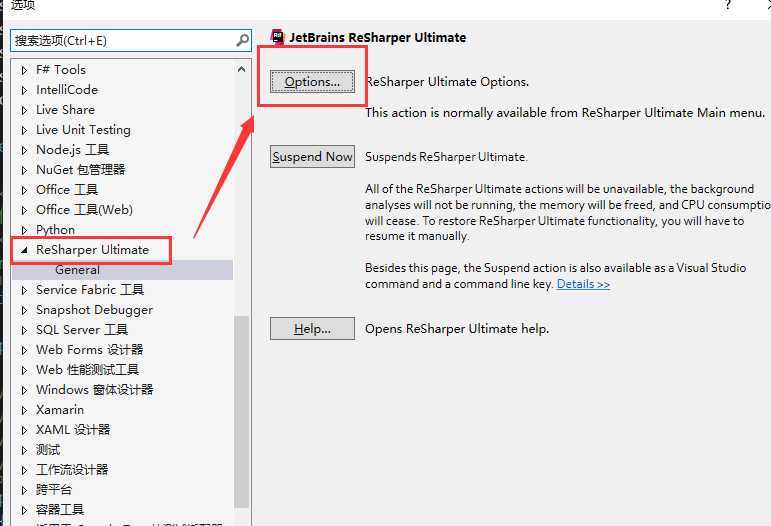Select General under ReSharper Ultimate
771x526 pixels.
tap(77, 270)
